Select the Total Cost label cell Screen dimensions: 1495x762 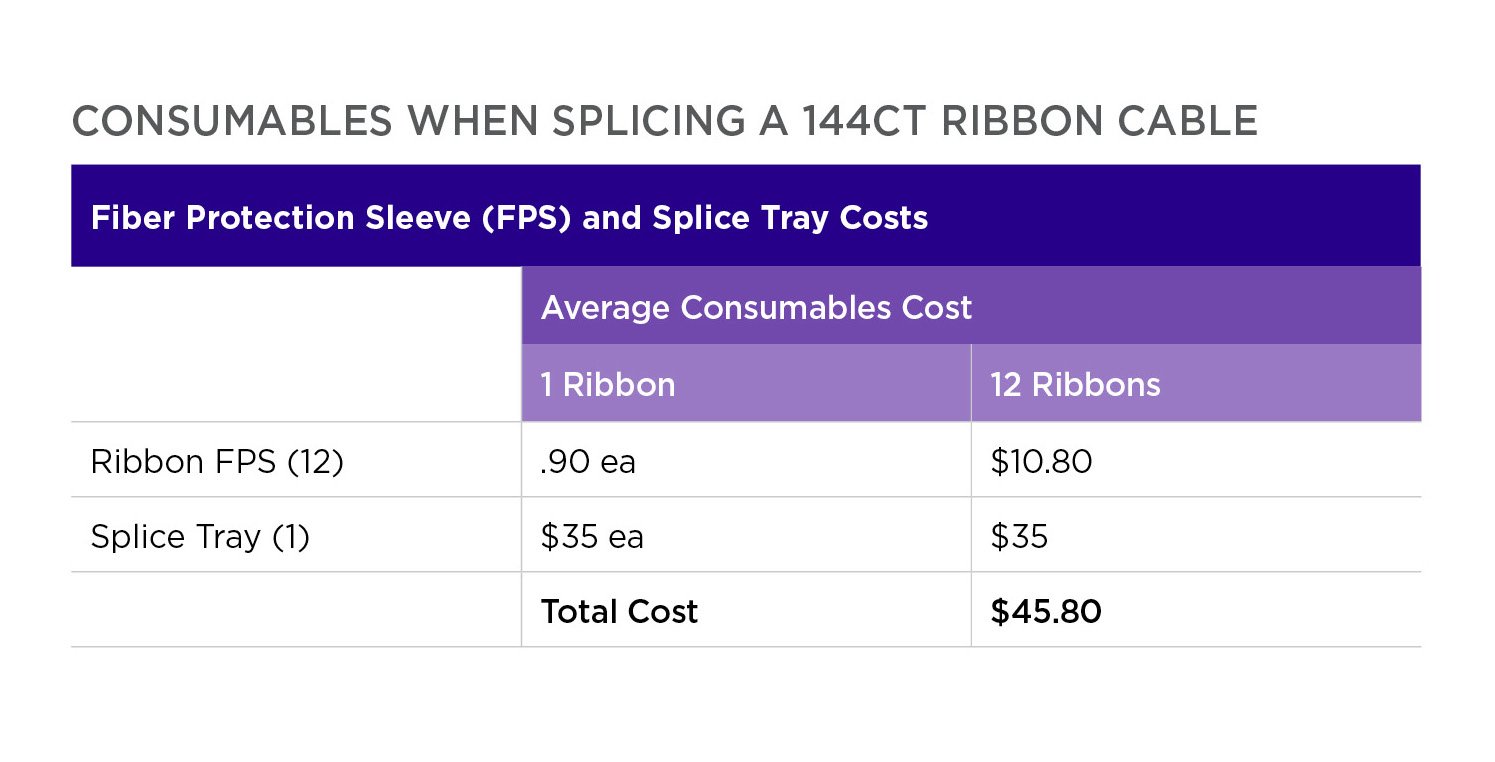point(746,610)
